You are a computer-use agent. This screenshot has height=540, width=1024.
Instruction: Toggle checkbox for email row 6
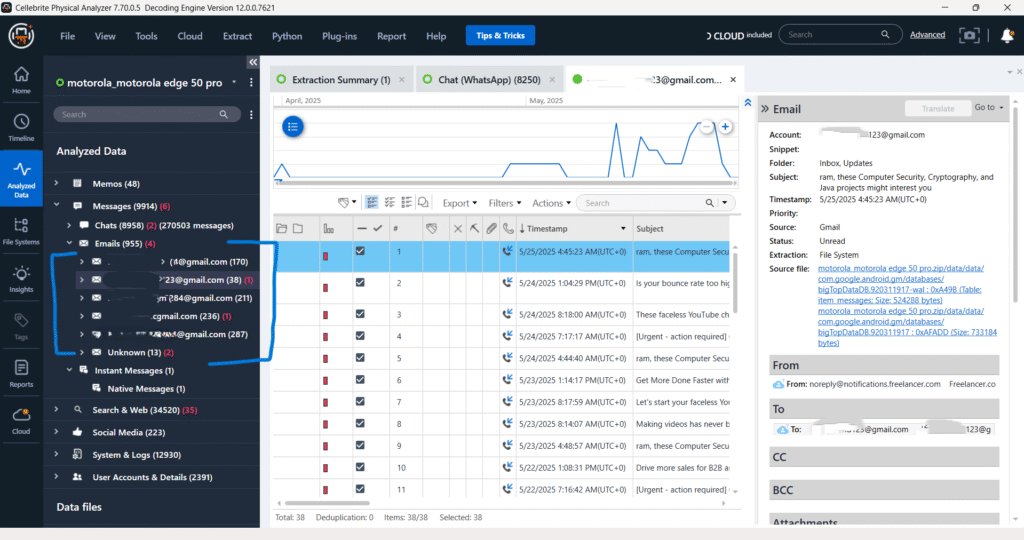(x=360, y=379)
